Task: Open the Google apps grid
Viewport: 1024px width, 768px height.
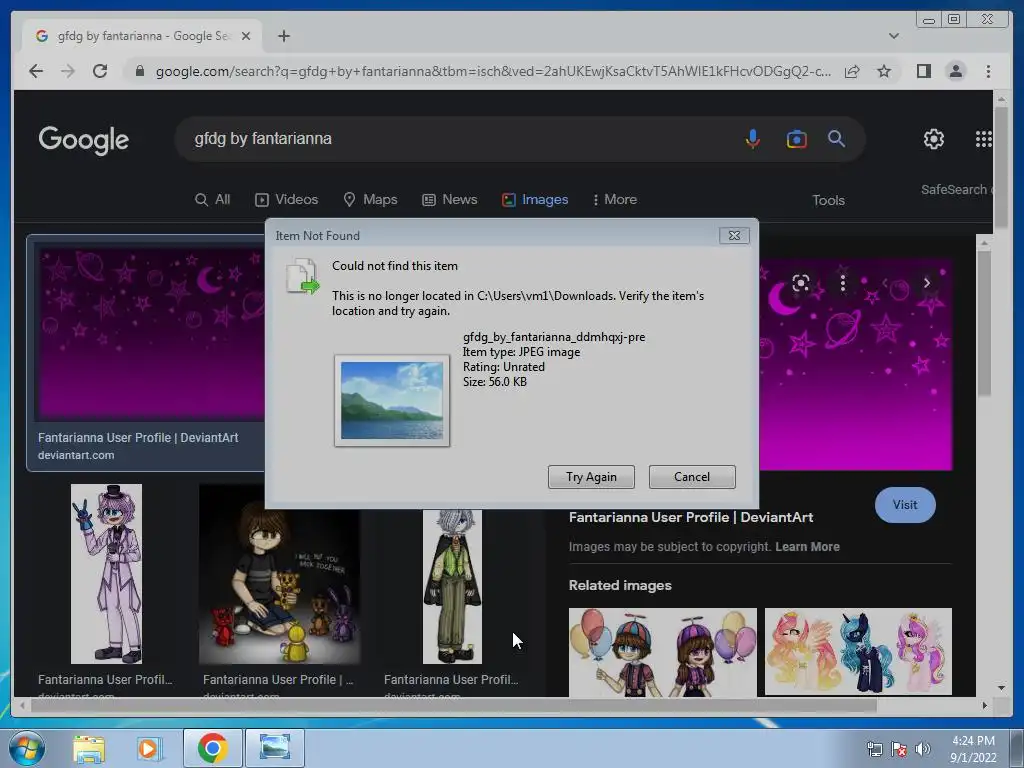Action: tap(984, 138)
